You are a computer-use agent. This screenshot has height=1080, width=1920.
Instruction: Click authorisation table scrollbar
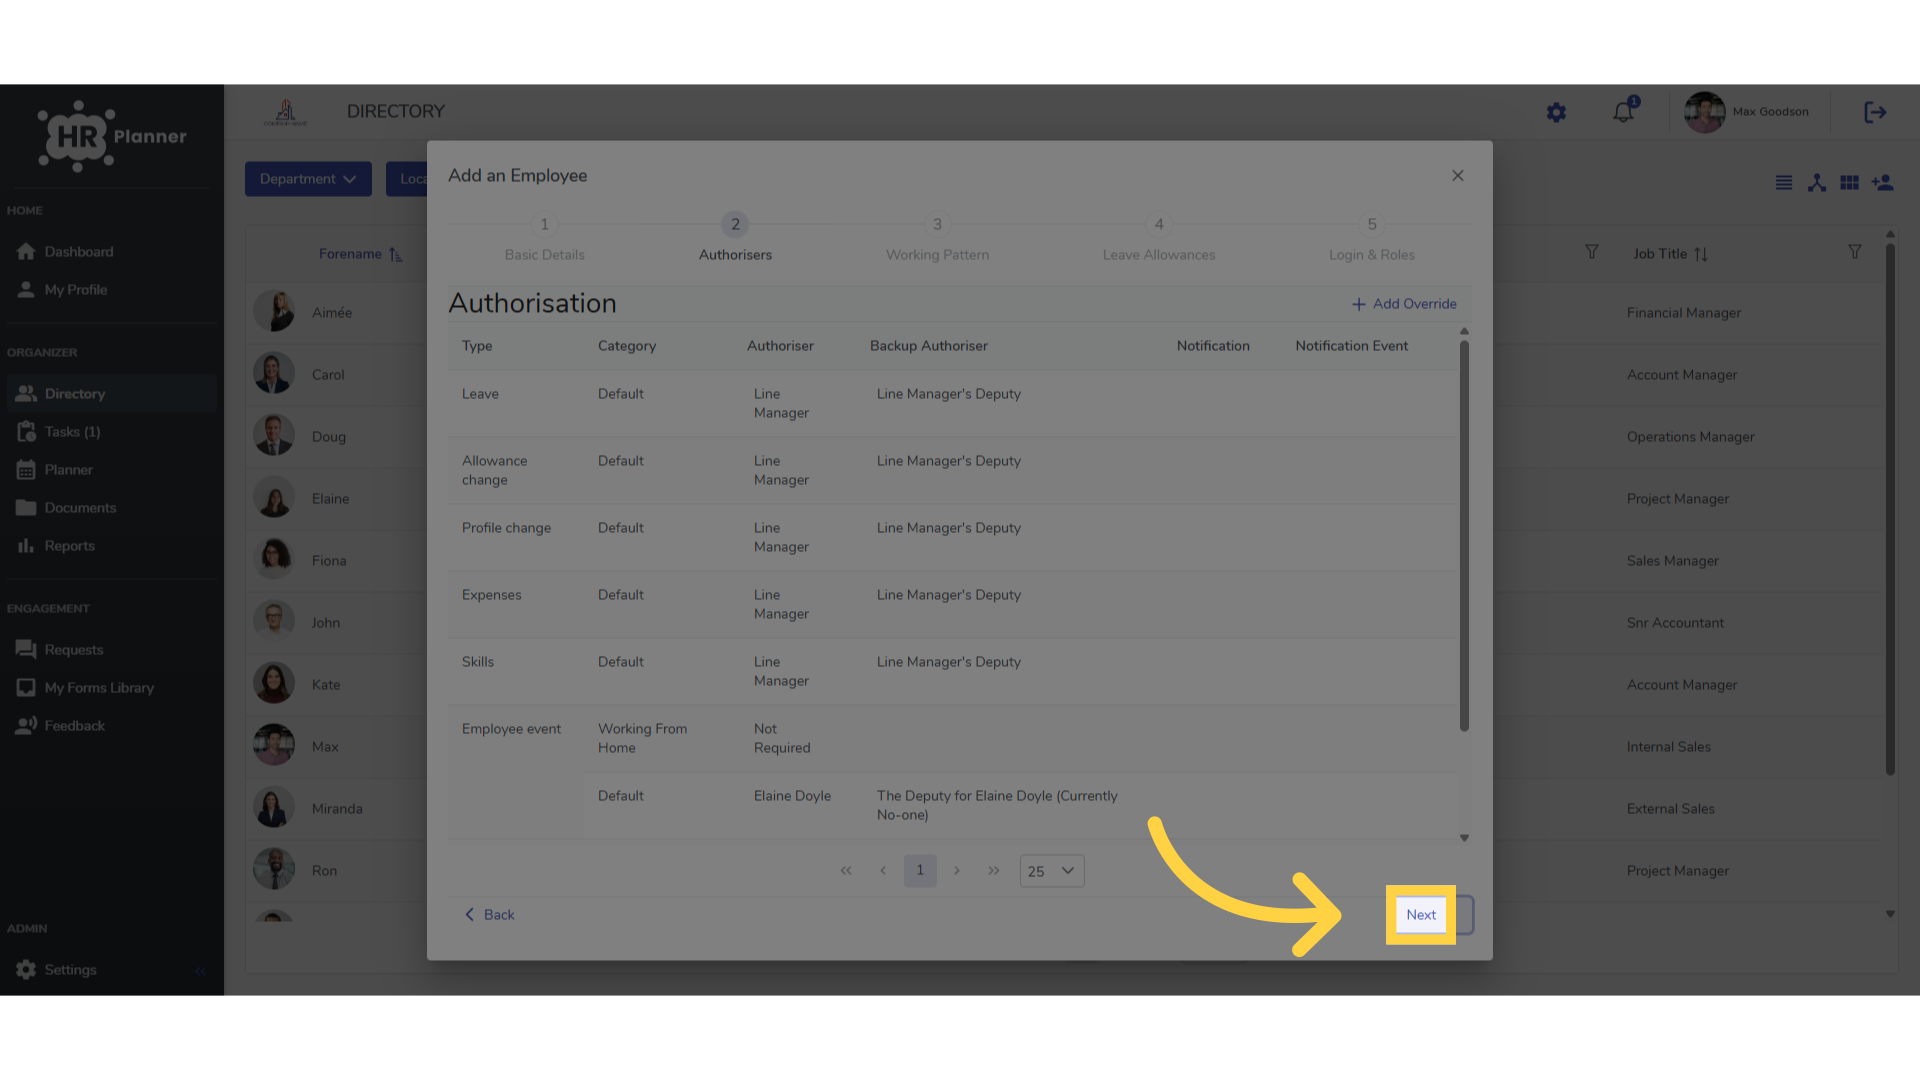pos(1464,537)
